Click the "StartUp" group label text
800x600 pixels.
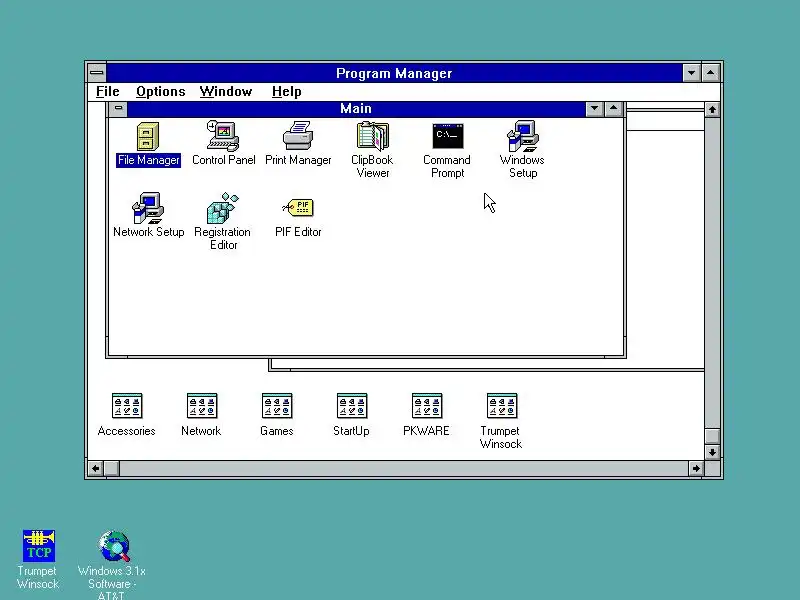tap(351, 431)
